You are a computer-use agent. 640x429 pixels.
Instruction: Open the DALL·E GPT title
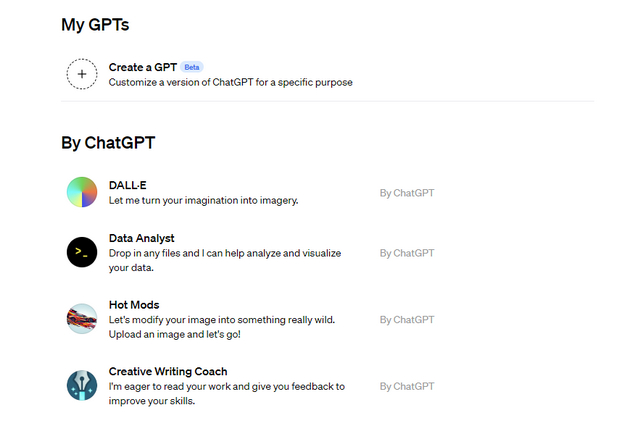point(127,185)
